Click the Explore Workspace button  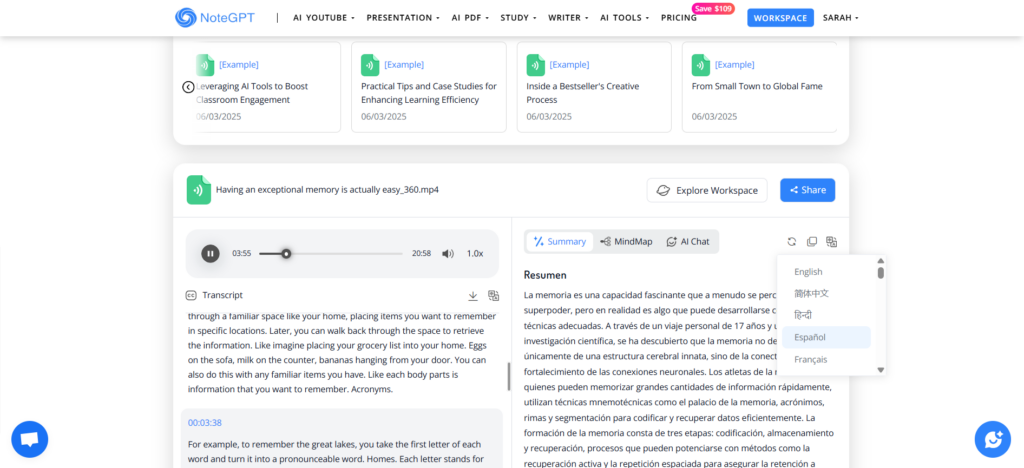(707, 190)
